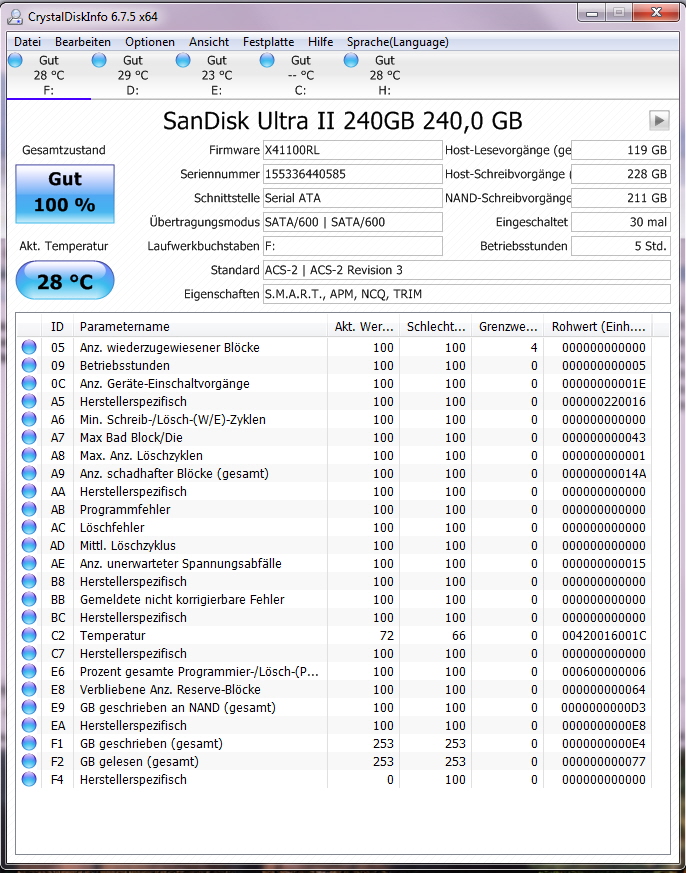
Task: Click status orb of attribute AD
Action: click(x=28, y=545)
